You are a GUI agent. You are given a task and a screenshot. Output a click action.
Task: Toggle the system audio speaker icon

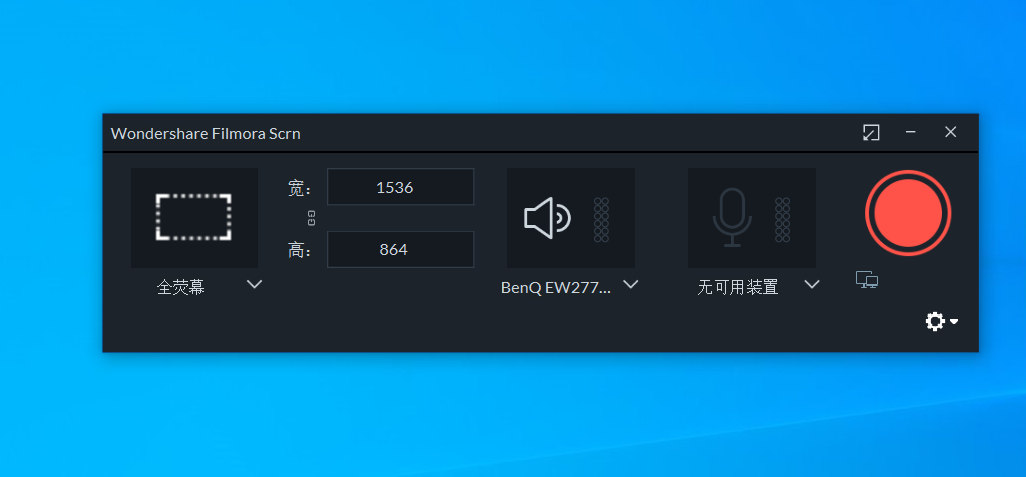pyautogui.click(x=547, y=218)
